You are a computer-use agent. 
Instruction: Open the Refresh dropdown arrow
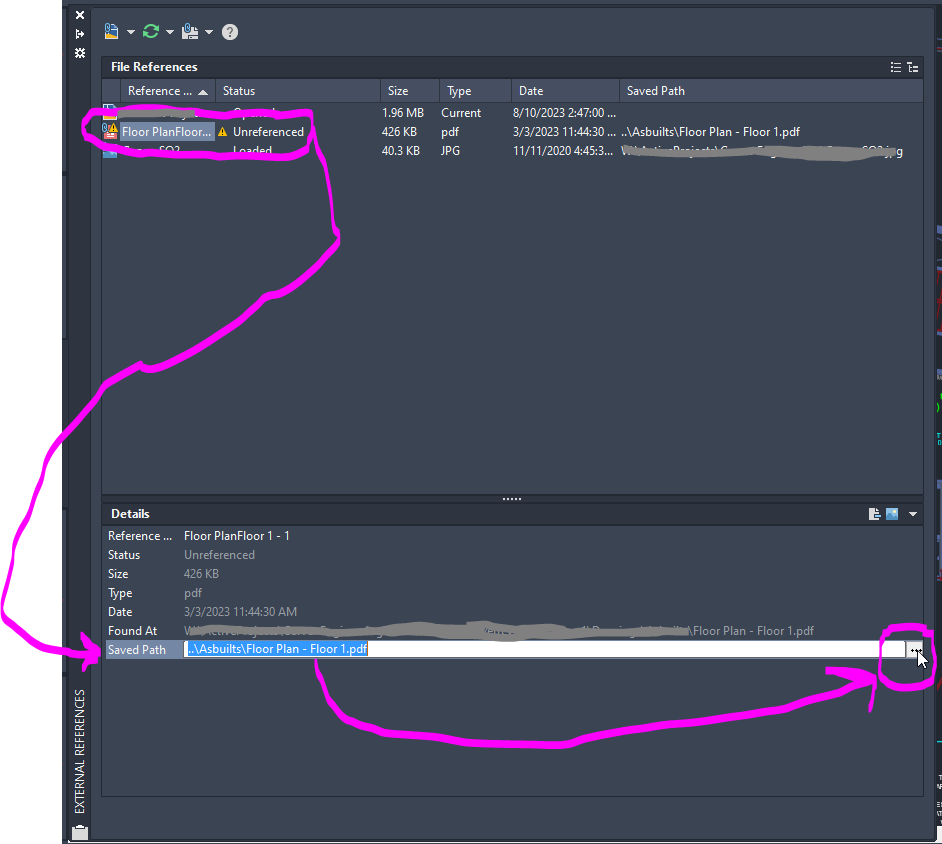[170, 31]
